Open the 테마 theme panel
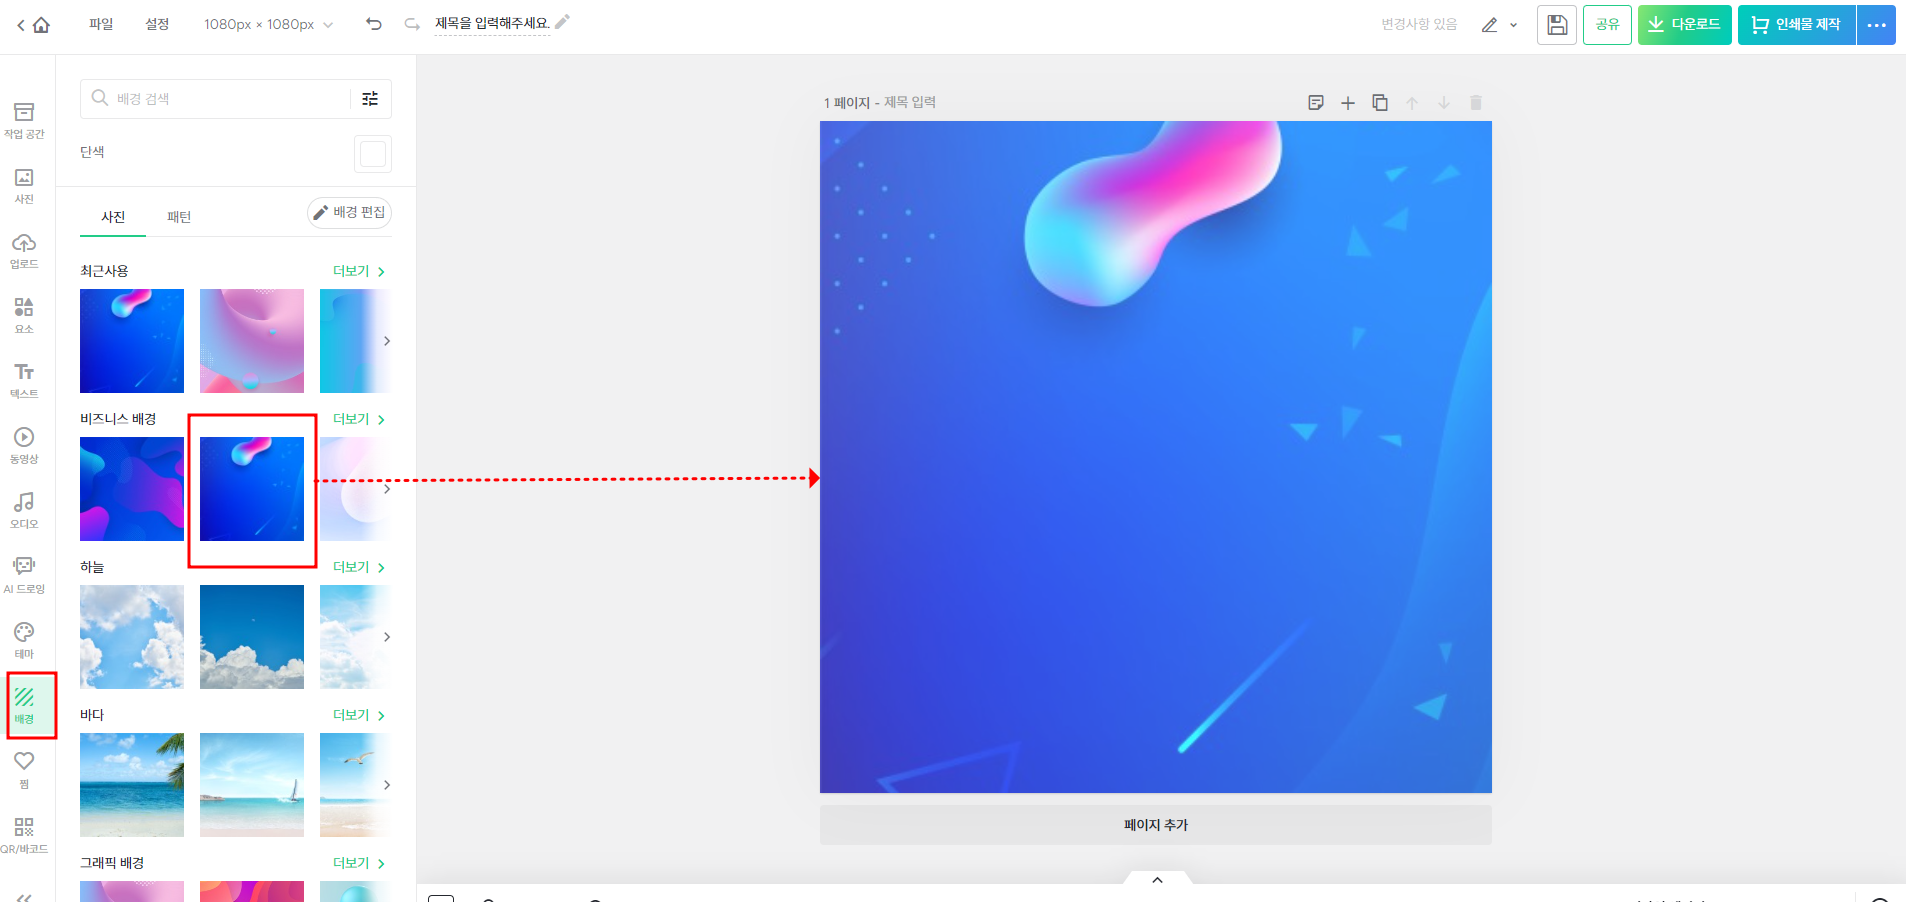The image size is (1906, 902). (24, 640)
